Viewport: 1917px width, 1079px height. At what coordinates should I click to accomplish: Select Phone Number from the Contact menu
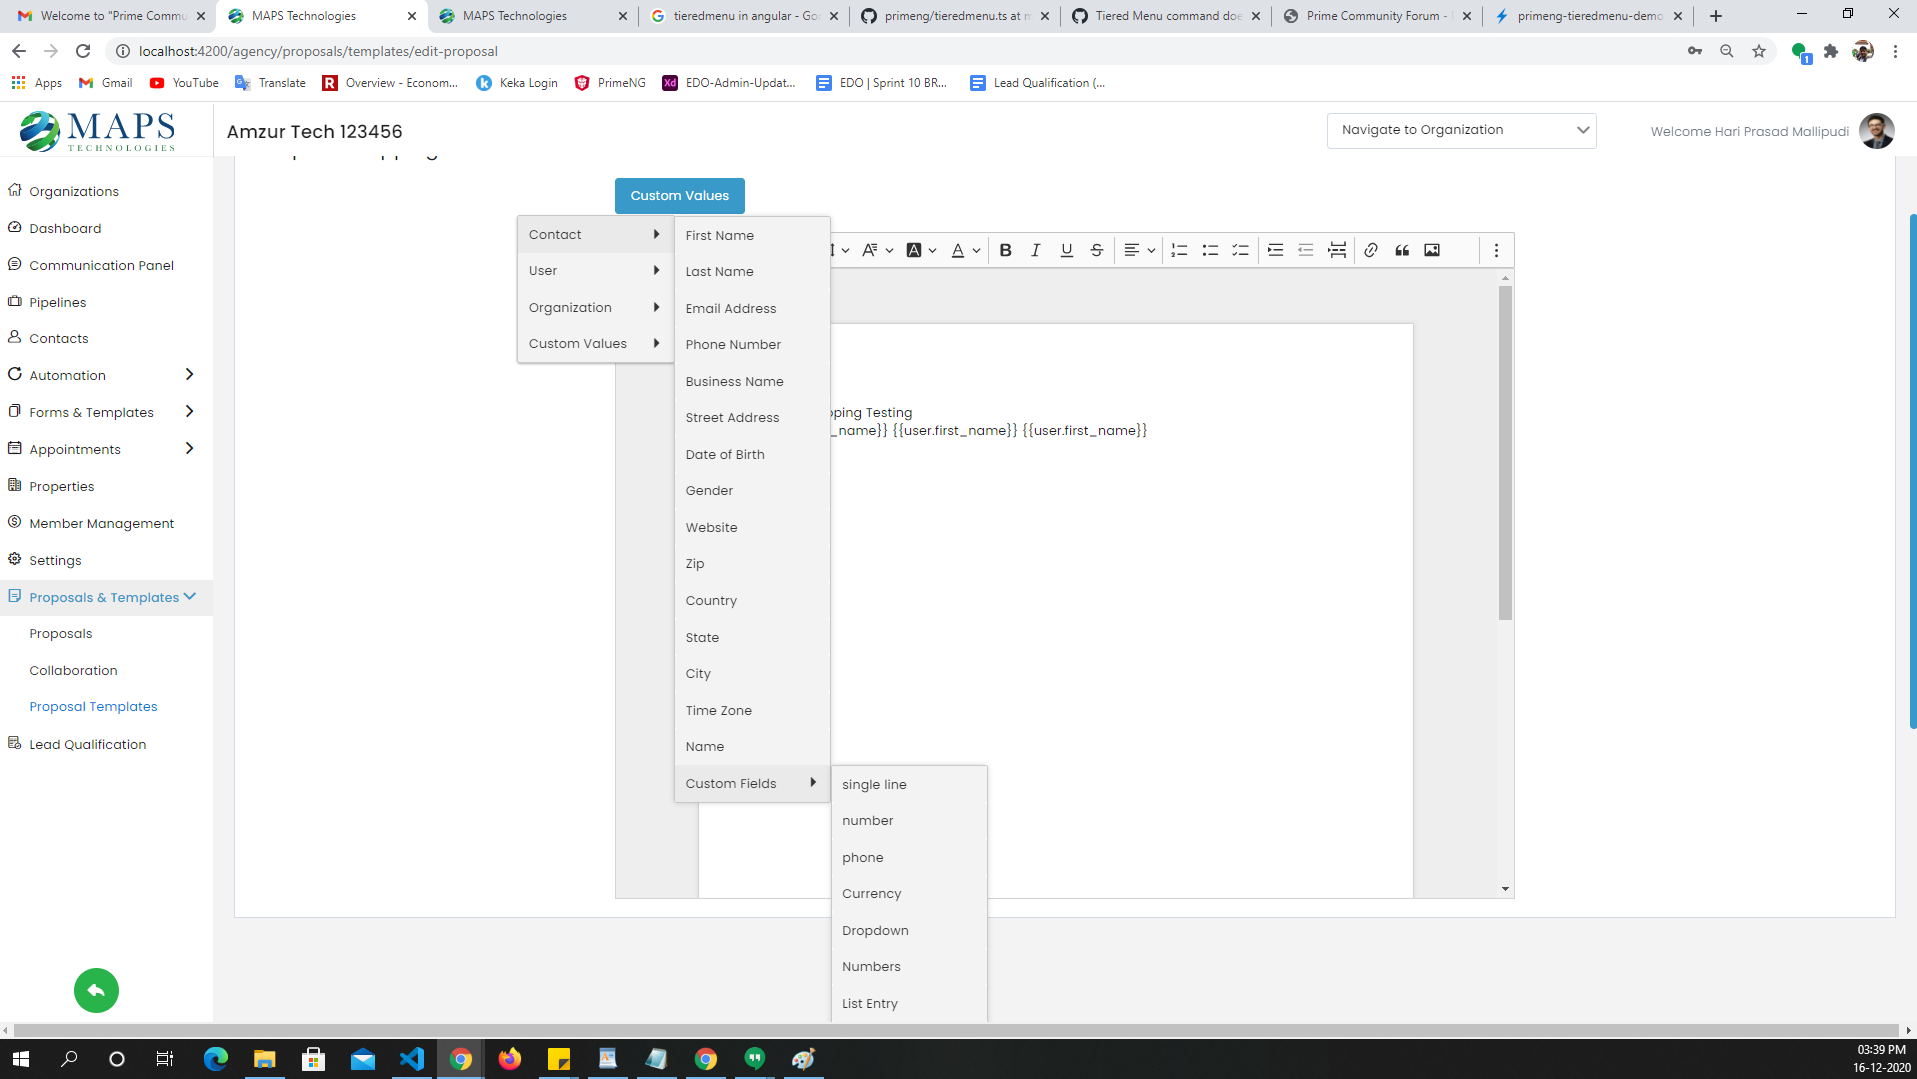[733, 344]
